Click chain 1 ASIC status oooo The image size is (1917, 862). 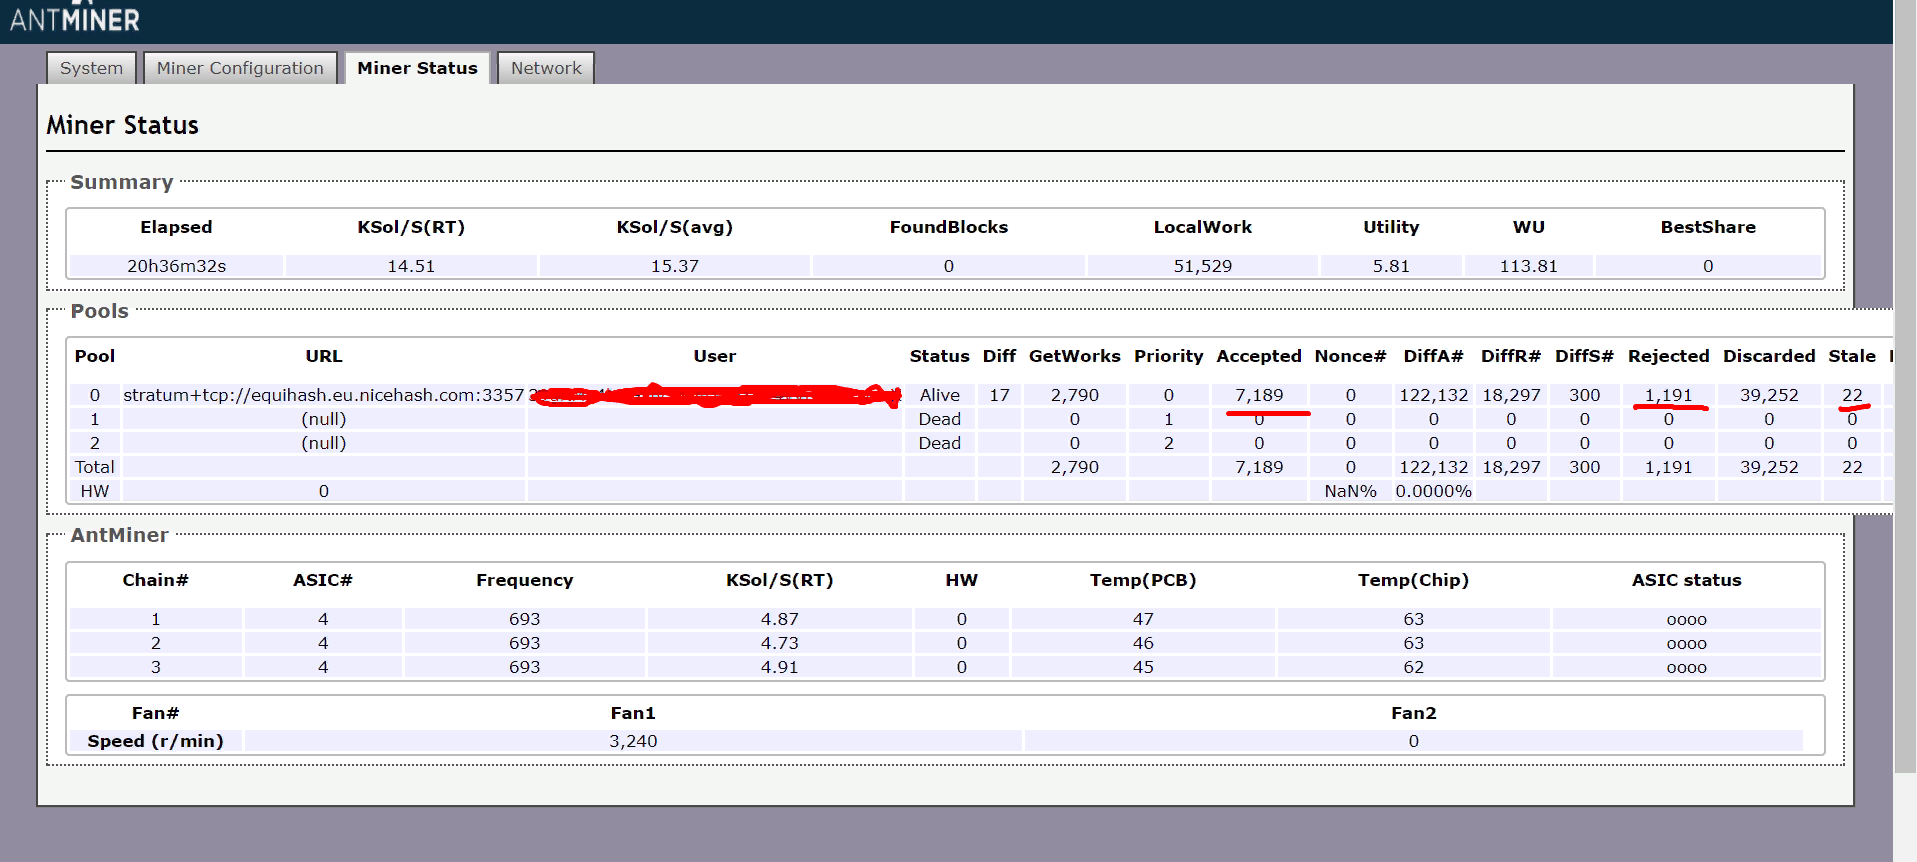1686,619
